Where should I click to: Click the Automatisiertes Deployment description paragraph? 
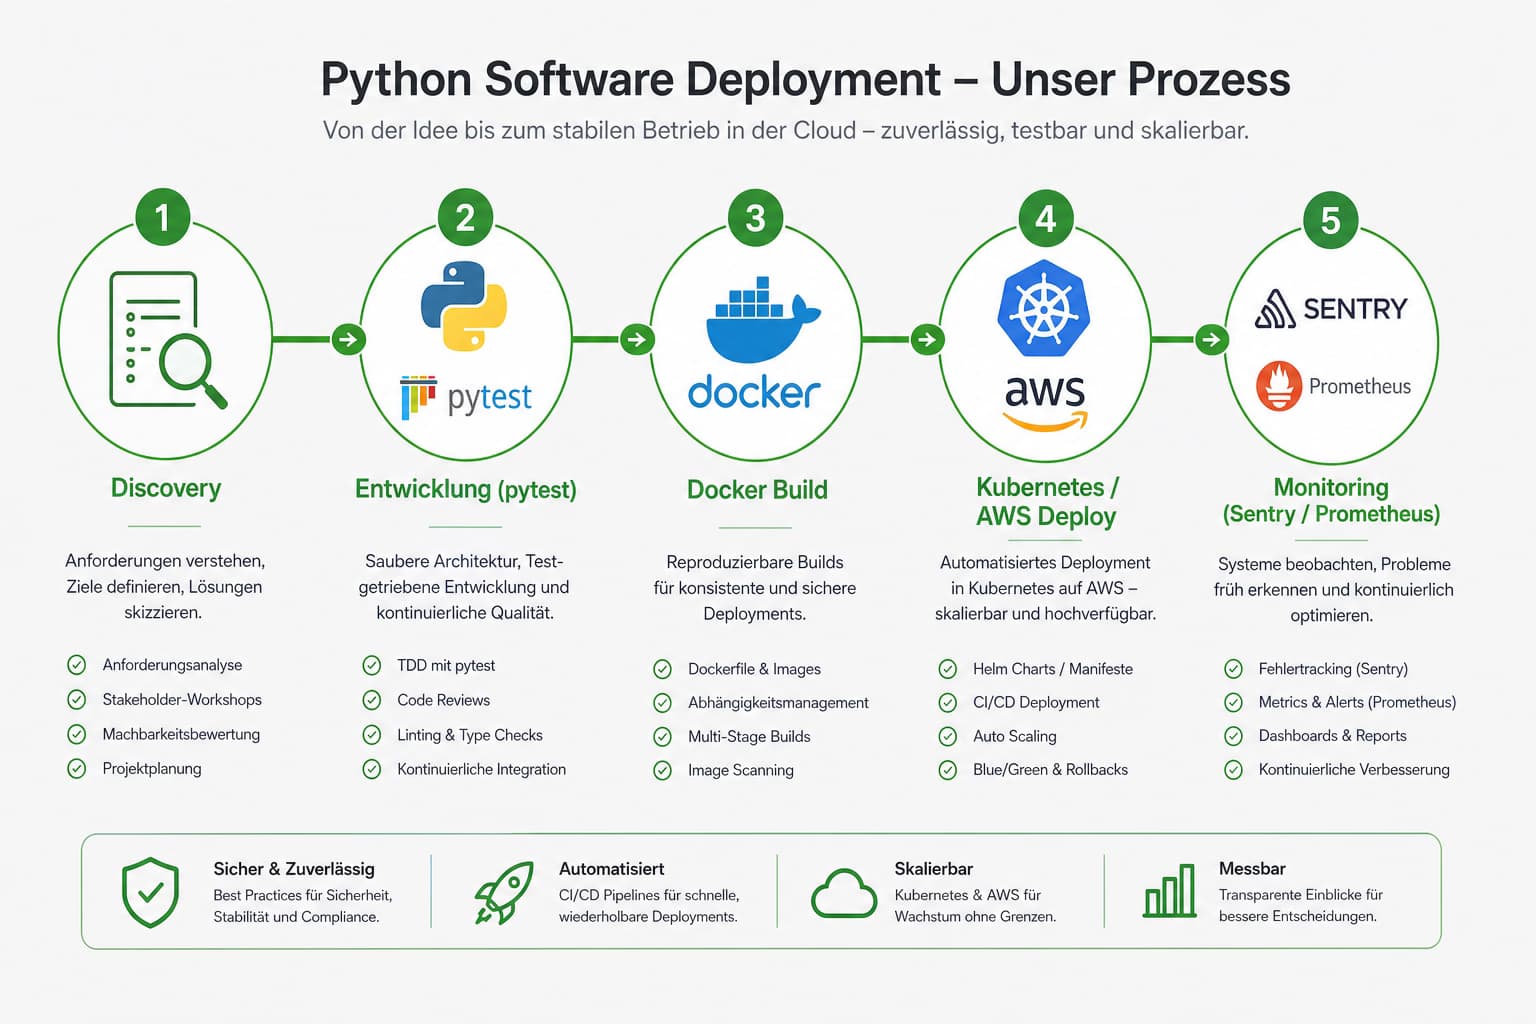click(1045, 588)
